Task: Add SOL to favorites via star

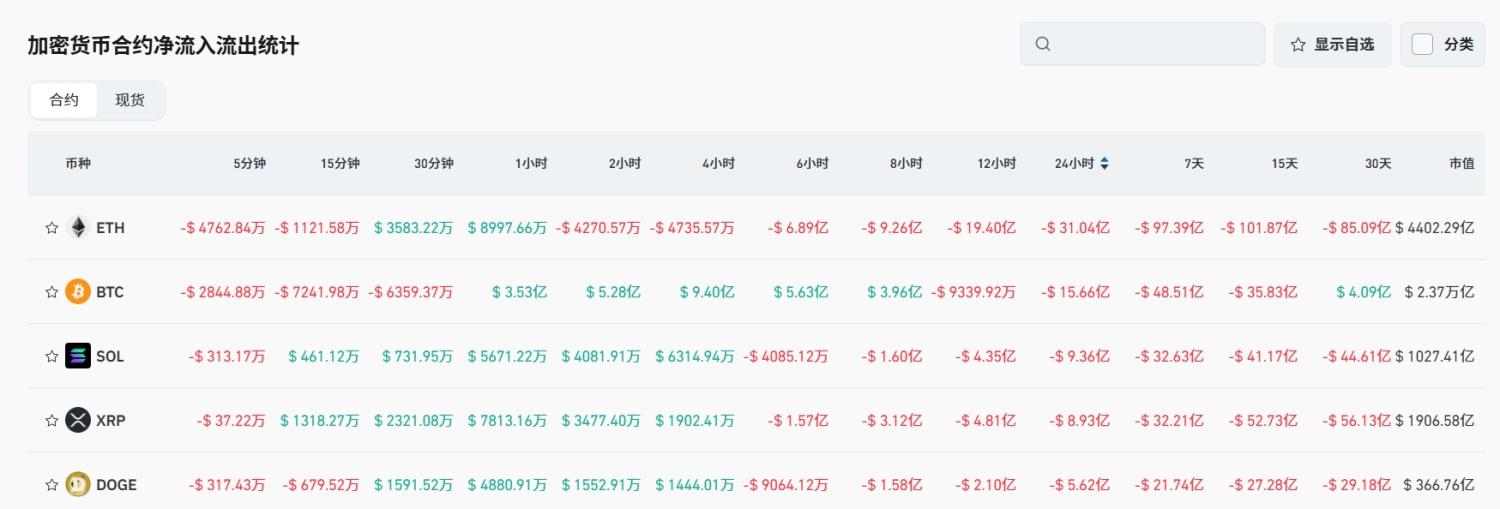Action: (x=52, y=356)
